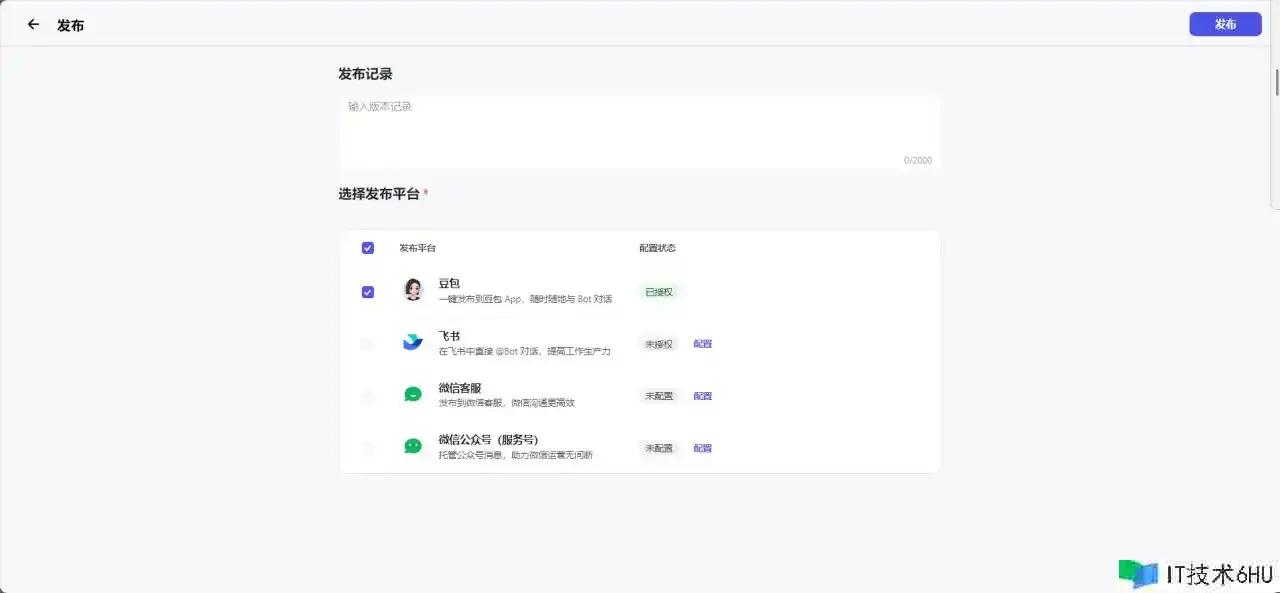The width and height of the screenshot is (1280, 593).
Task: Click the 微信客服 green chat icon
Action: (x=413, y=395)
